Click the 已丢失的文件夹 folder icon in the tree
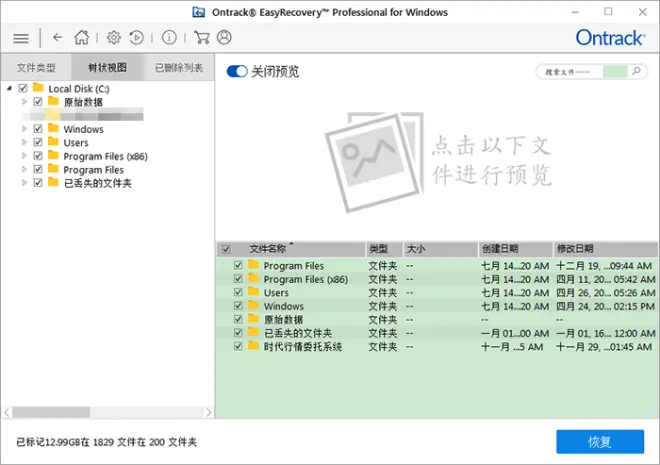Screen dimensions: 660x465 53,182
